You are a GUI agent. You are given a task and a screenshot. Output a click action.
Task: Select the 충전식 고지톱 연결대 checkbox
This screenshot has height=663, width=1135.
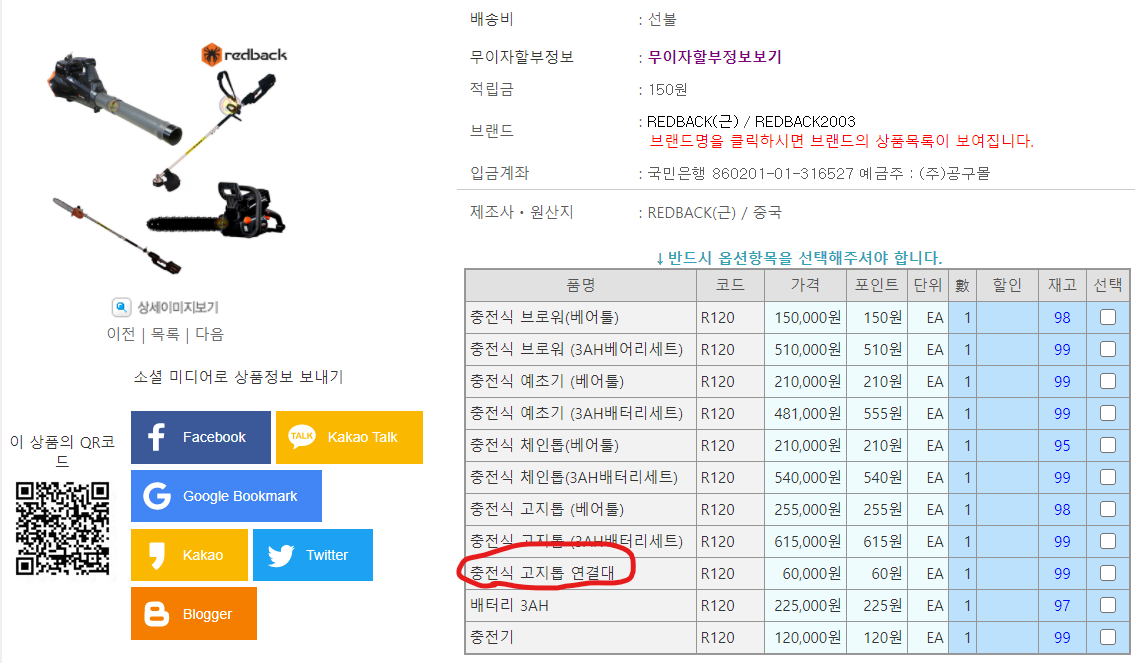pyautogui.click(x=1107, y=574)
